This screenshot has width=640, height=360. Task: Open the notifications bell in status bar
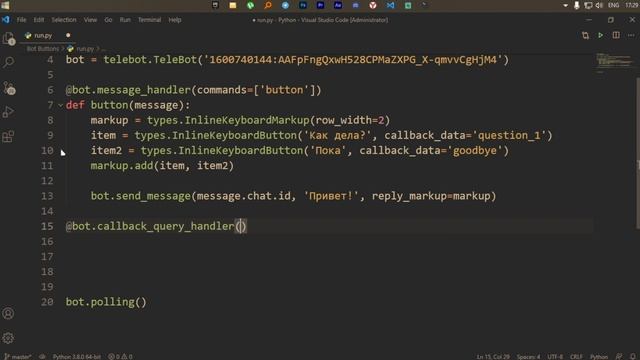tap(632, 356)
